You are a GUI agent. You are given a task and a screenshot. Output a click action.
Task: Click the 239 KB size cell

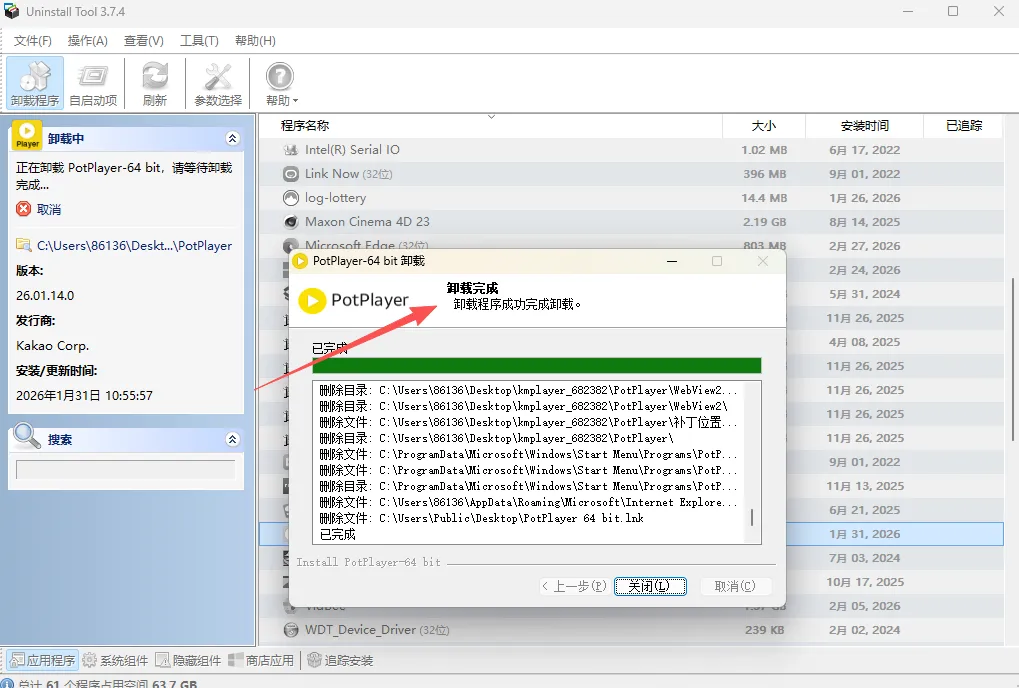(x=764, y=630)
